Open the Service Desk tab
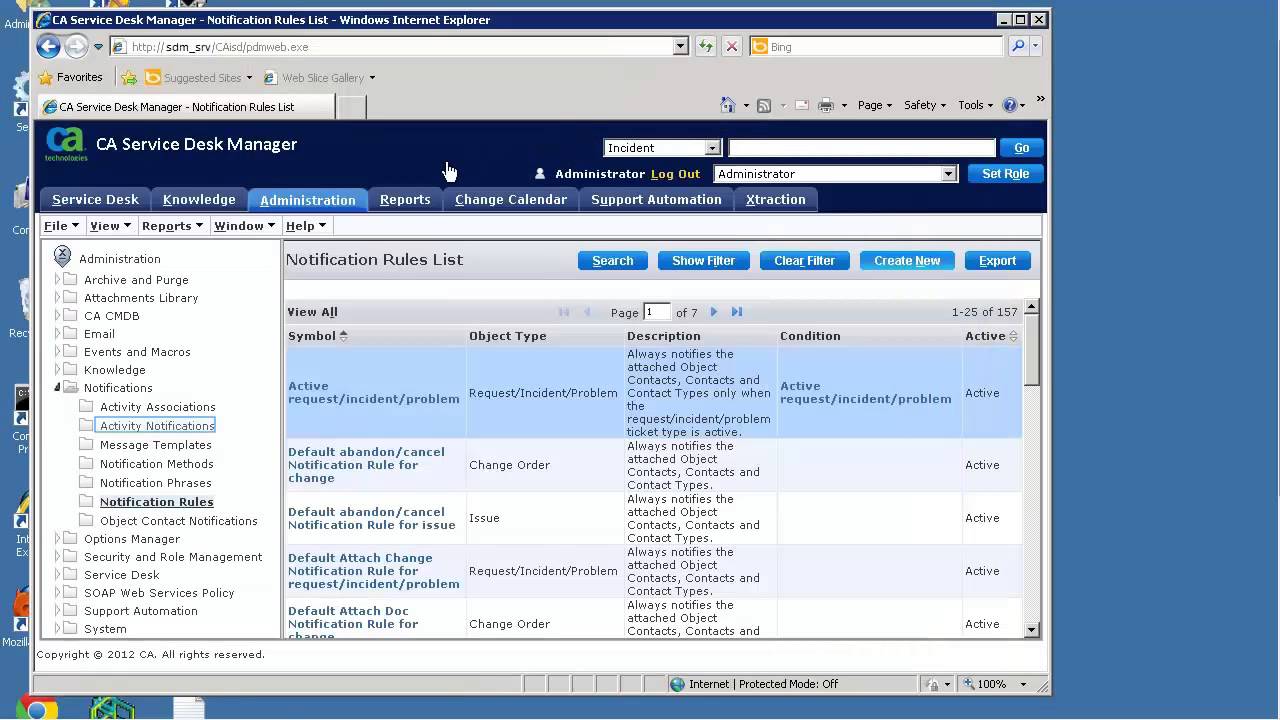Viewport: 1280px width, 720px height. tap(95, 199)
